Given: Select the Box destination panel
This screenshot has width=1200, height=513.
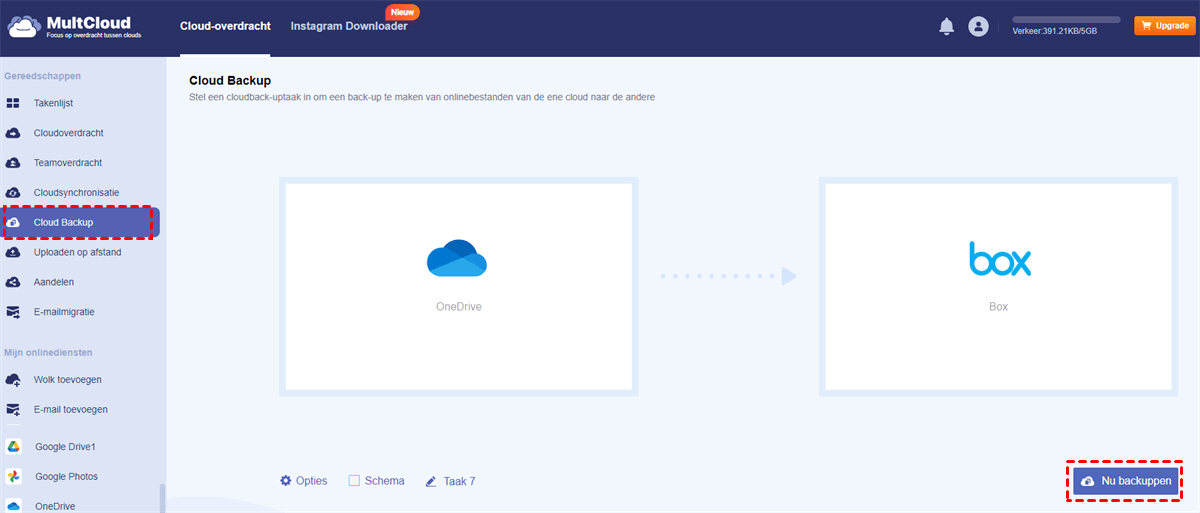Looking at the screenshot, I should (998, 286).
